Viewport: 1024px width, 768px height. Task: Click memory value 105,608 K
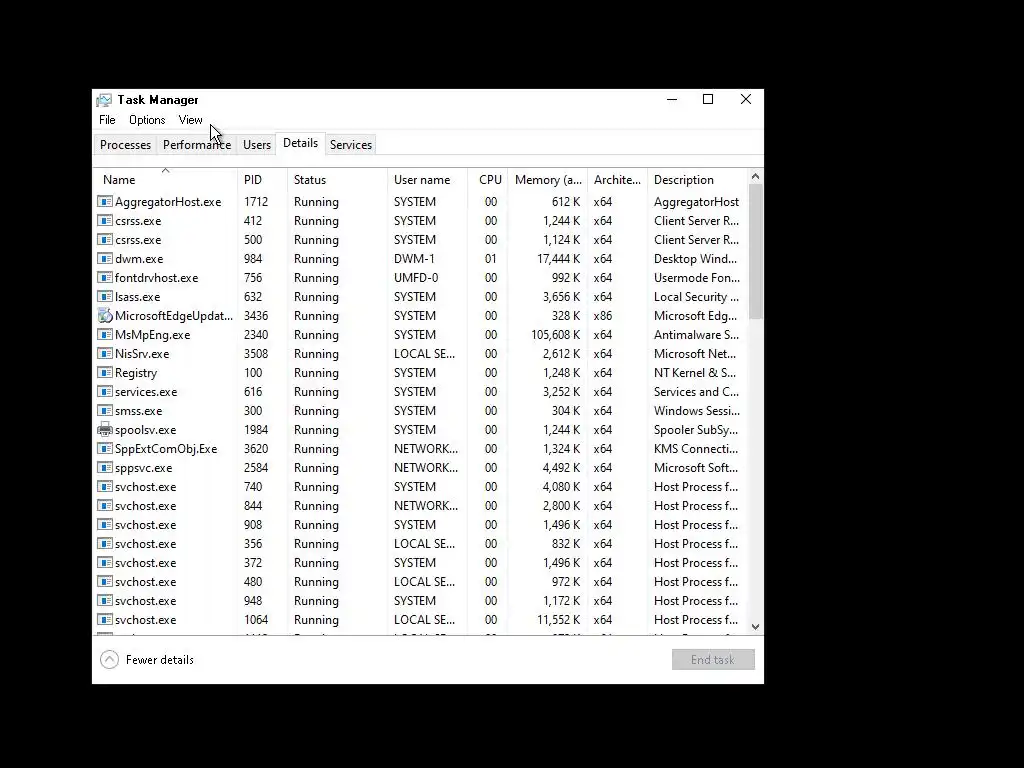coord(555,335)
